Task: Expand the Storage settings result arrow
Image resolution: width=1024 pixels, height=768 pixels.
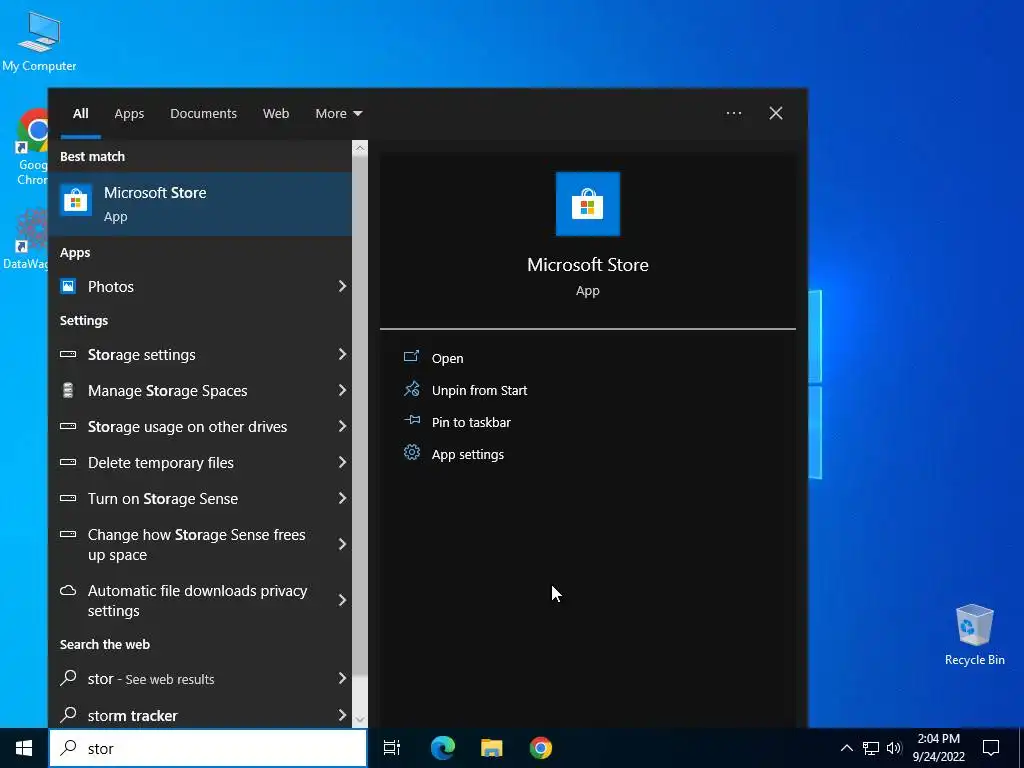Action: click(x=342, y=354)
